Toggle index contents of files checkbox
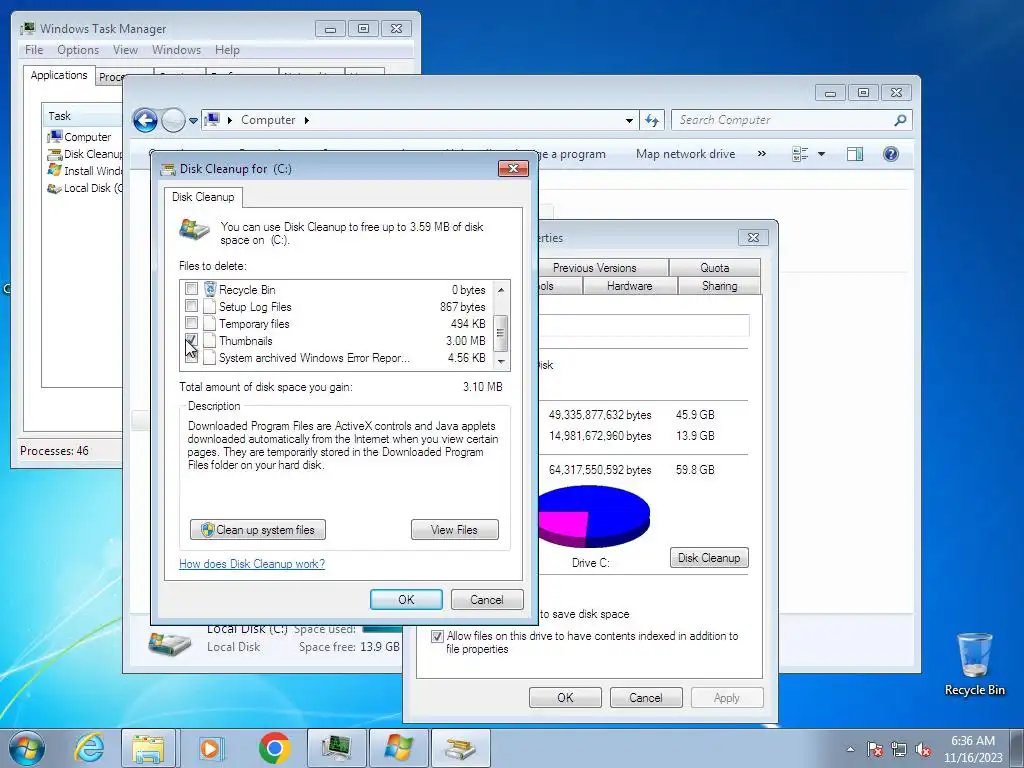Image resolution: width=1024 pixels, height=768 pixels. [x=437, y=636]
